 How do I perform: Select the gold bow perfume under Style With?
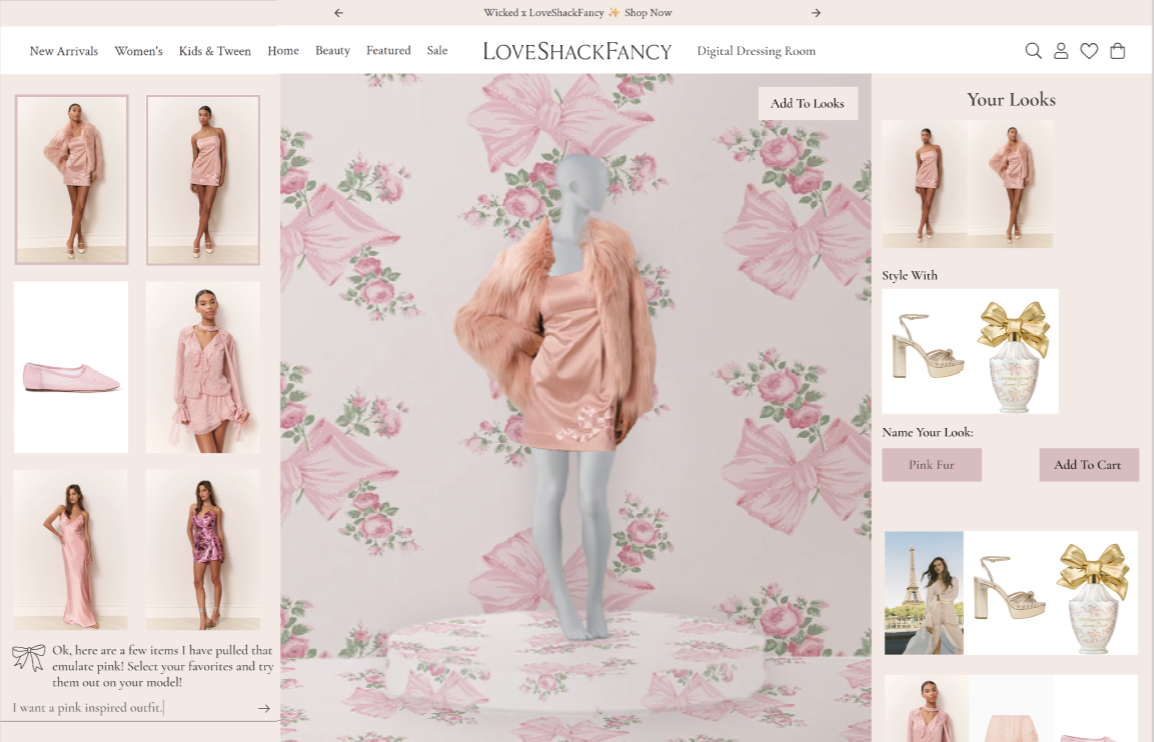point(1014,356)
